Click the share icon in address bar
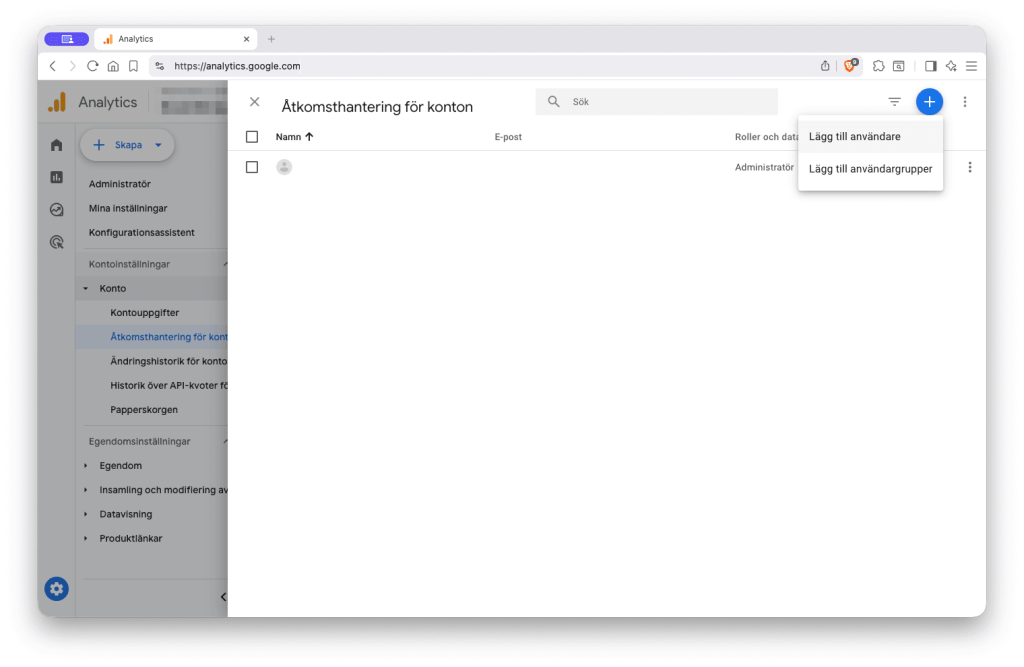1024x667 pixels. (825, 66)
